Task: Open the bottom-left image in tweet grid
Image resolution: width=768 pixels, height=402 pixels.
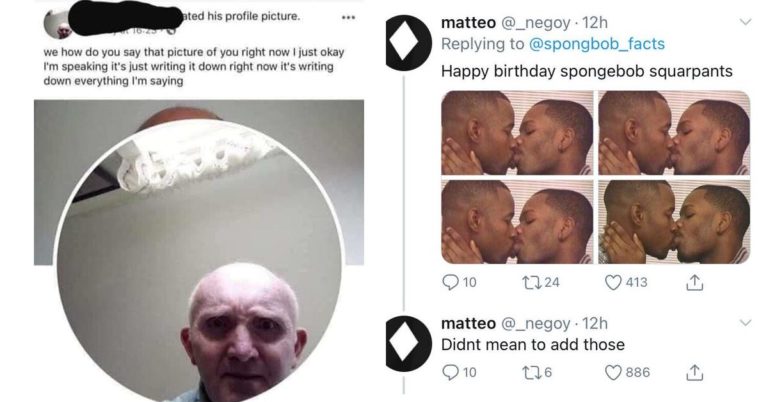Action: pos(517,221)
